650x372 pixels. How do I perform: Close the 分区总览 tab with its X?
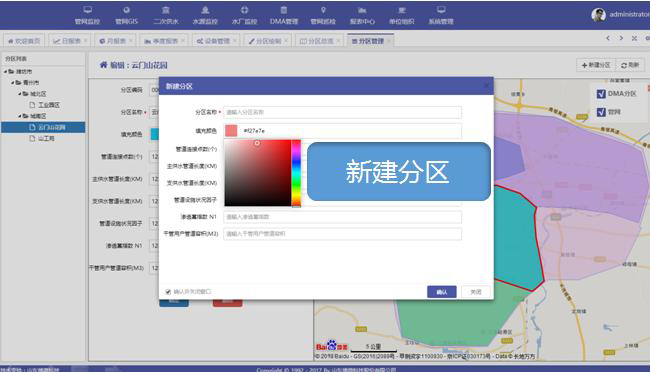click(x=338, y=41)
